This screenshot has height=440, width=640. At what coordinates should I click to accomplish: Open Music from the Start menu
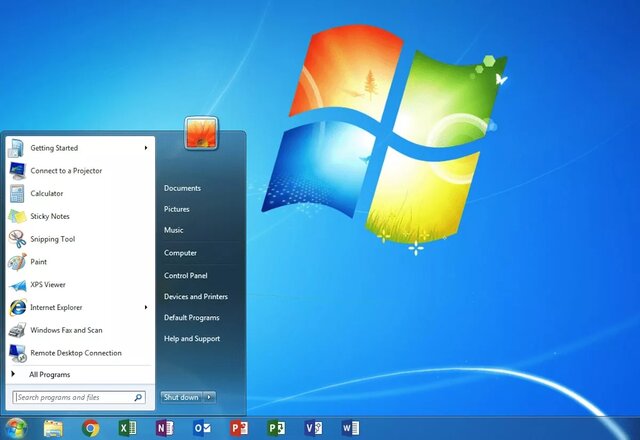coord(173,230)
